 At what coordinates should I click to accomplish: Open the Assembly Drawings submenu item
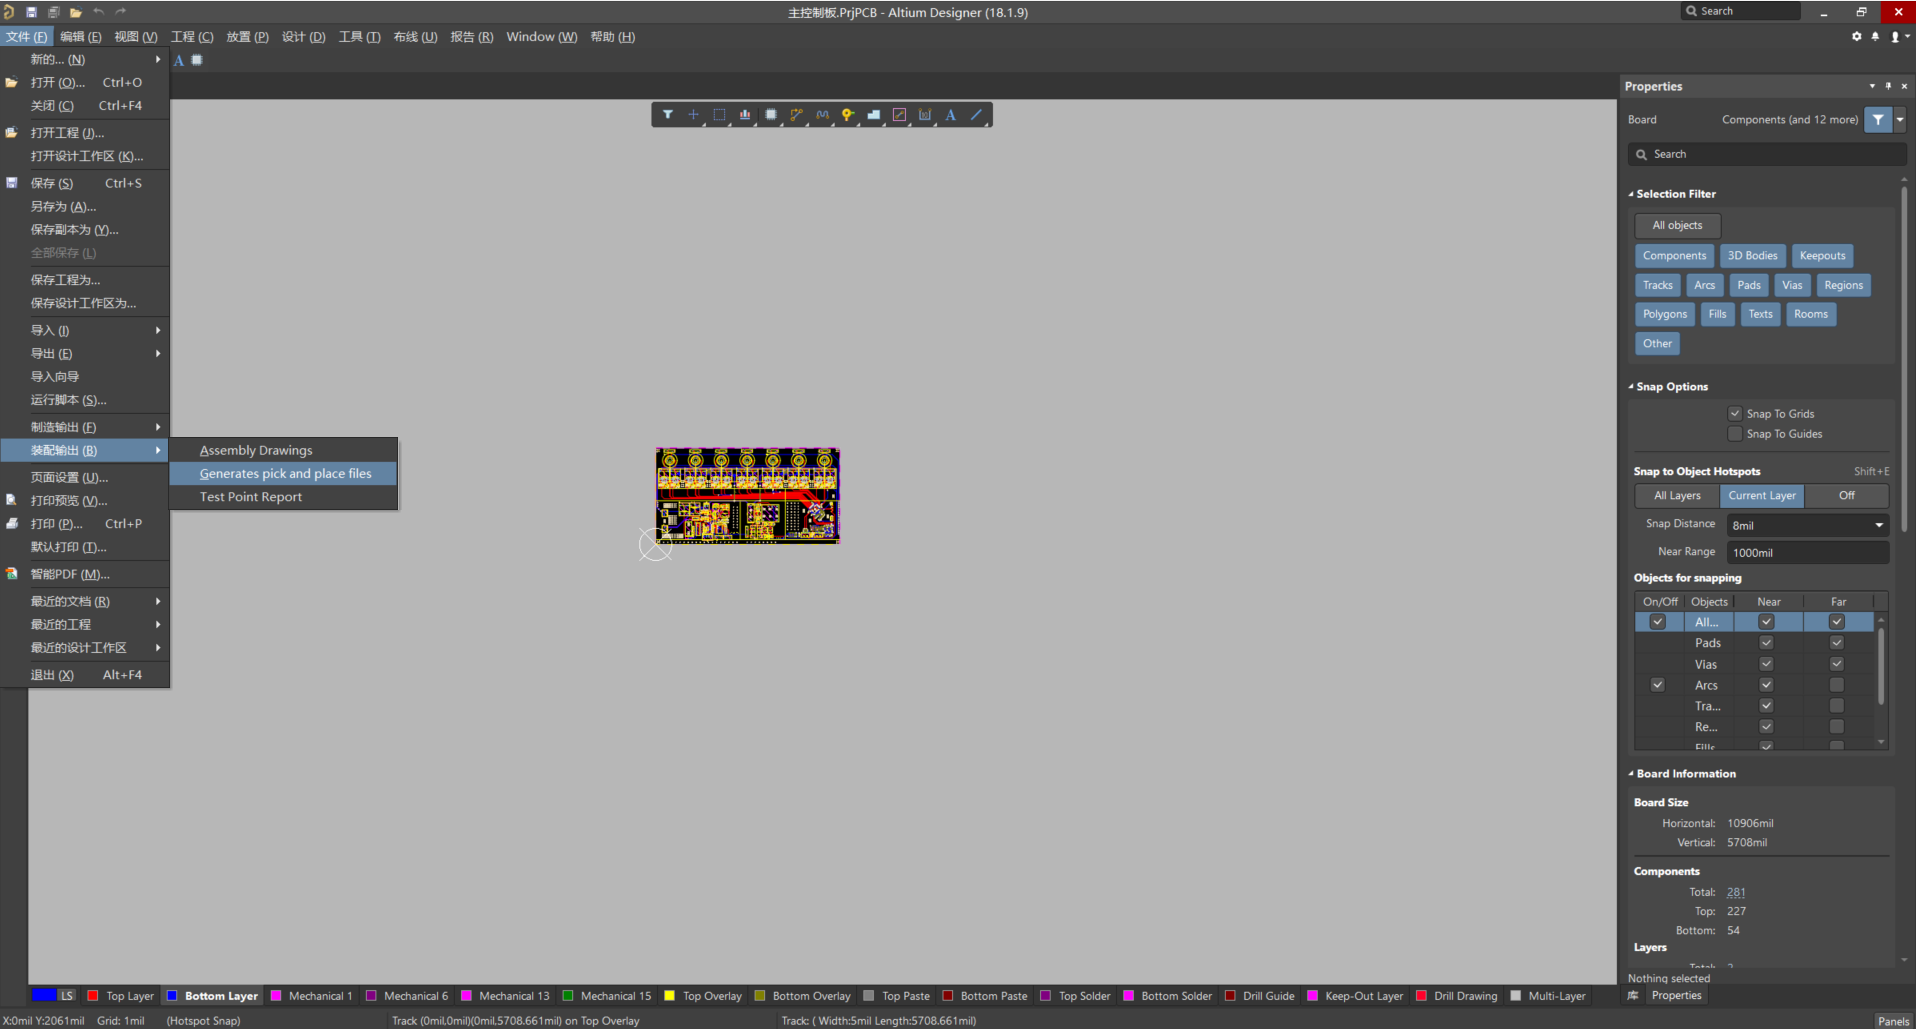coord(256,451)
